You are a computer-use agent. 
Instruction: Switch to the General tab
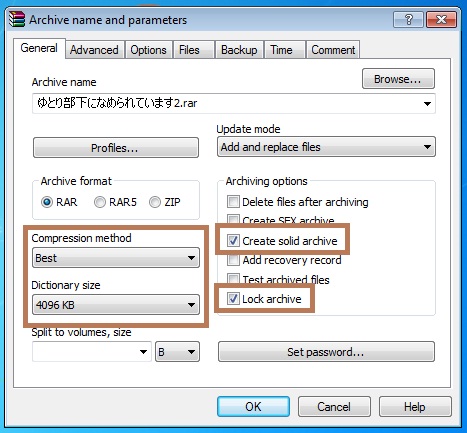(39, 48)
